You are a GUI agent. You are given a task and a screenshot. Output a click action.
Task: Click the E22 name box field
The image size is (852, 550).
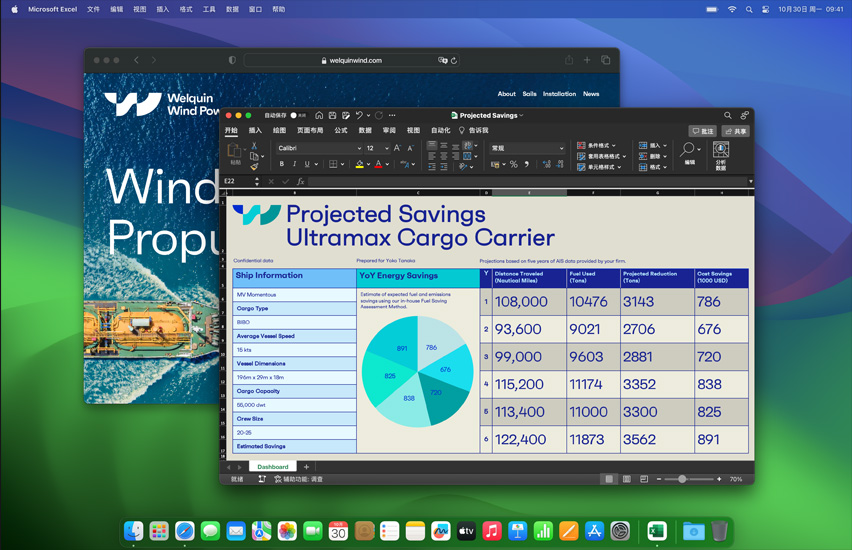238,182
